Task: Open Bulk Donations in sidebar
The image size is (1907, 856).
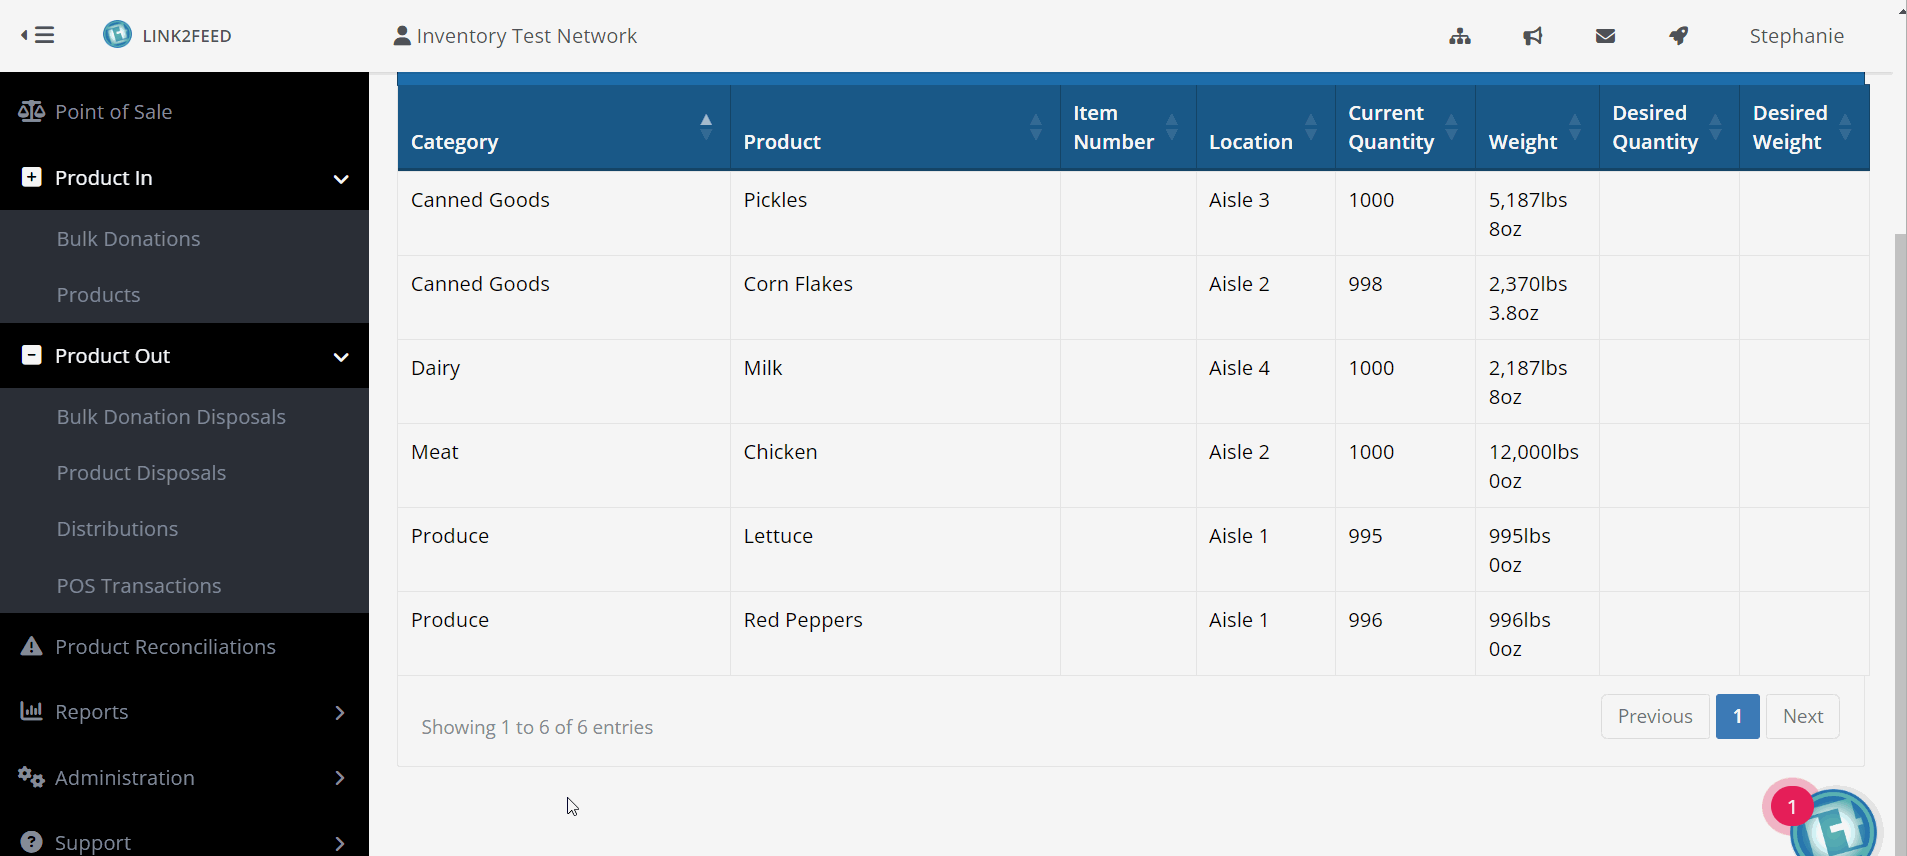Action: 128,239
